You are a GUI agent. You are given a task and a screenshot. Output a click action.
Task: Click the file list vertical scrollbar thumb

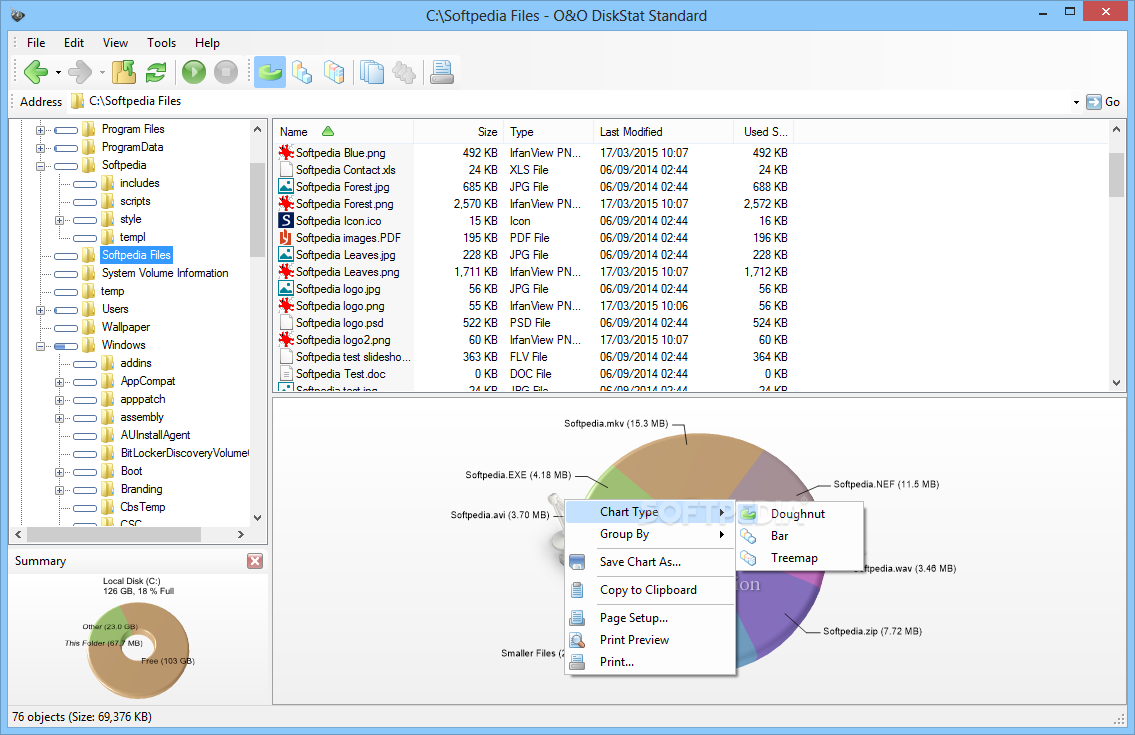1115,175
